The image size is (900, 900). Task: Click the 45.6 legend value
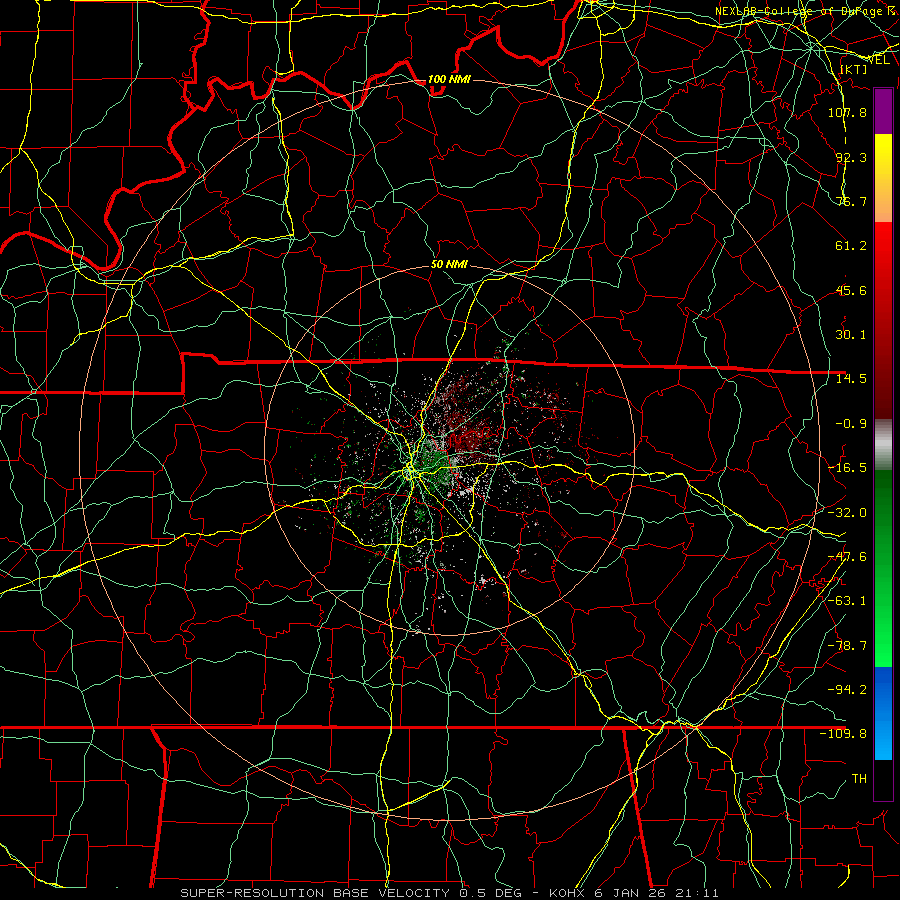pos(851,290)
